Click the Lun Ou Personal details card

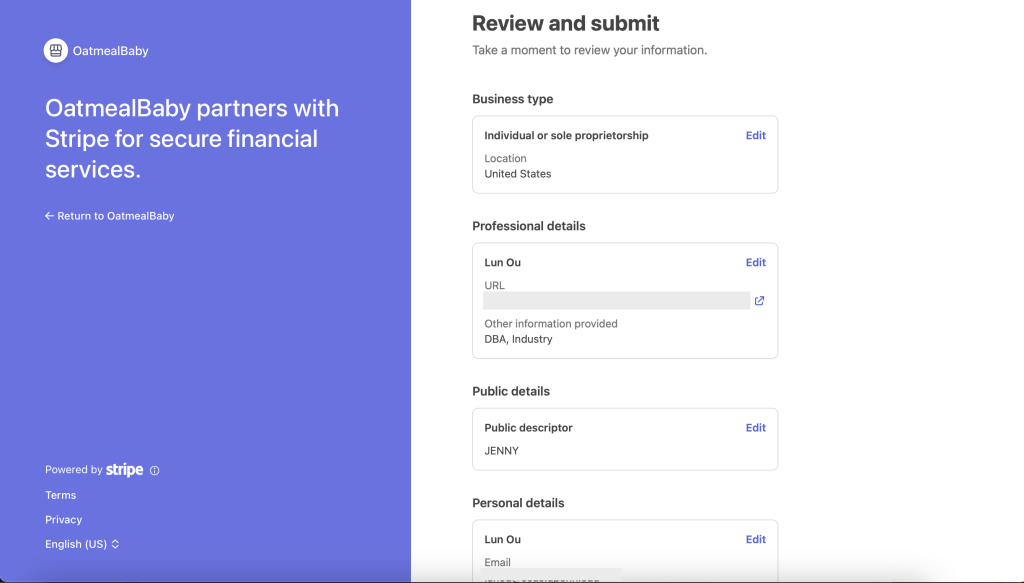pyautogui.click(x=625, y=551)
